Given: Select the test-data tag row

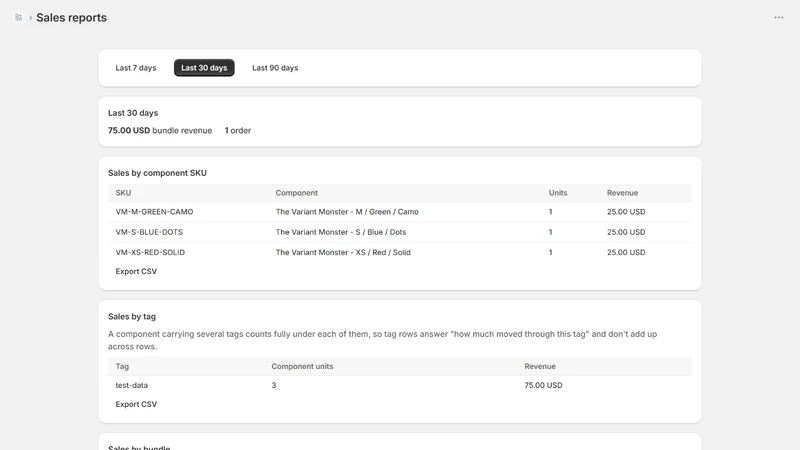Looking at the screenshot, I should coord(399,385).
